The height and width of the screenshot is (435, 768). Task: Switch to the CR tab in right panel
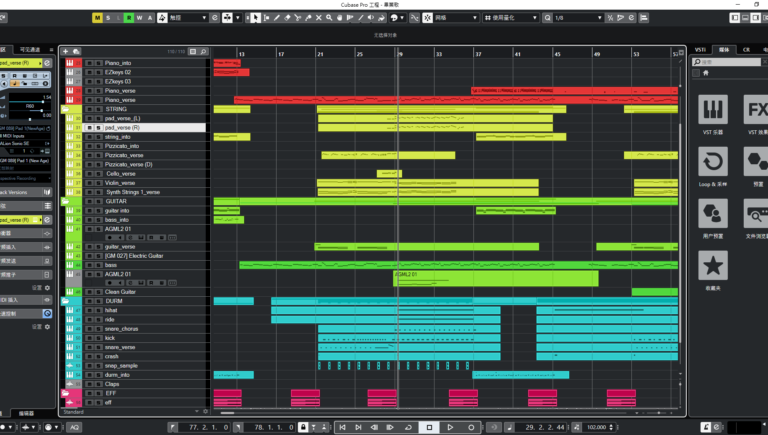[x=746, y=48]
